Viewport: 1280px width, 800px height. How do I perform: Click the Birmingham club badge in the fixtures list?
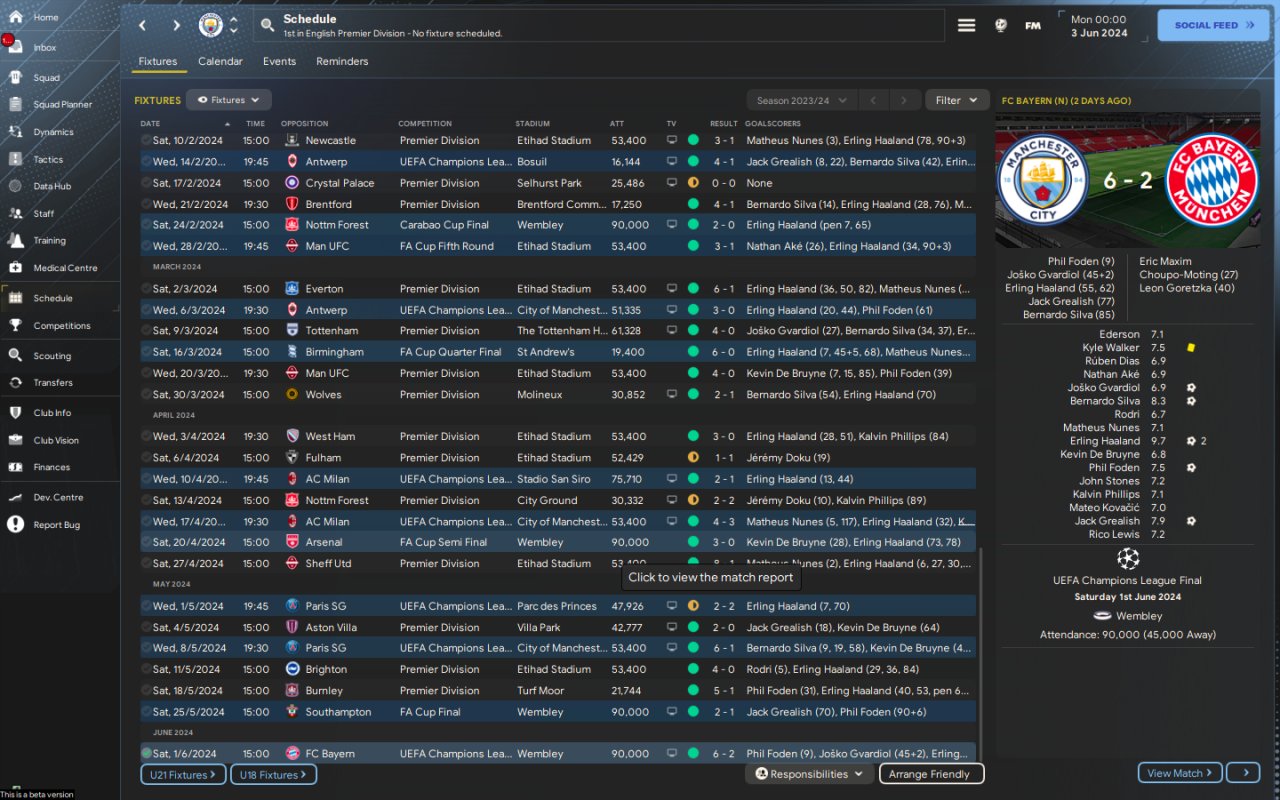pos(292,352)
